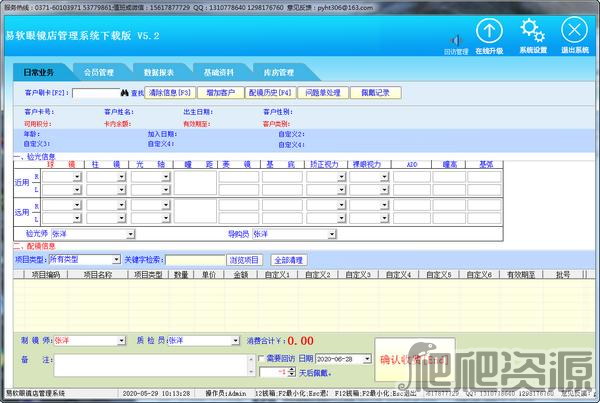
Task: Open 系统设置 gears icon
Action: tap(533, 30)
